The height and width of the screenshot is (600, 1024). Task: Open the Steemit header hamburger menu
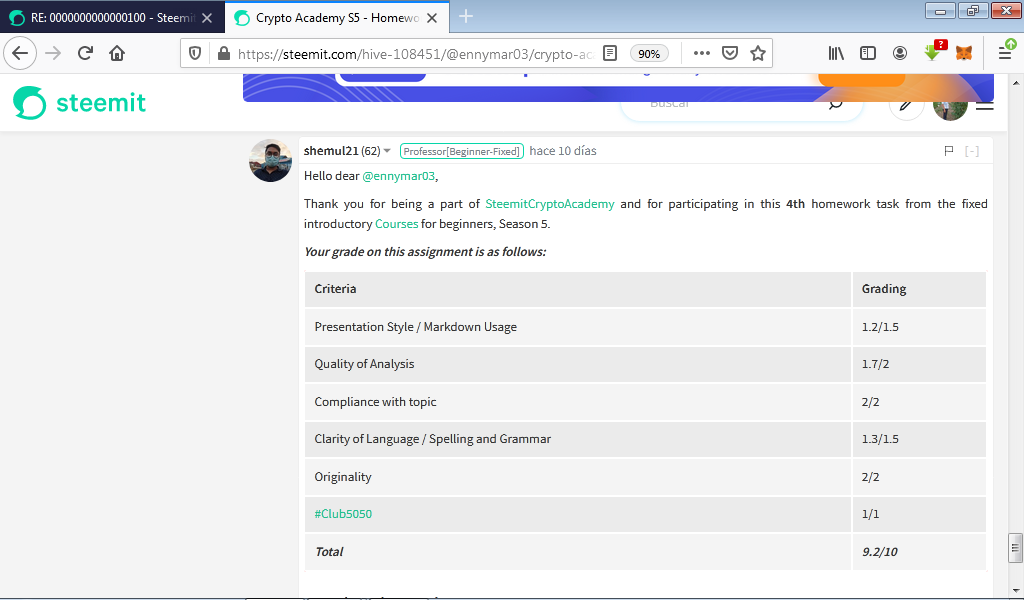(985, 106)
